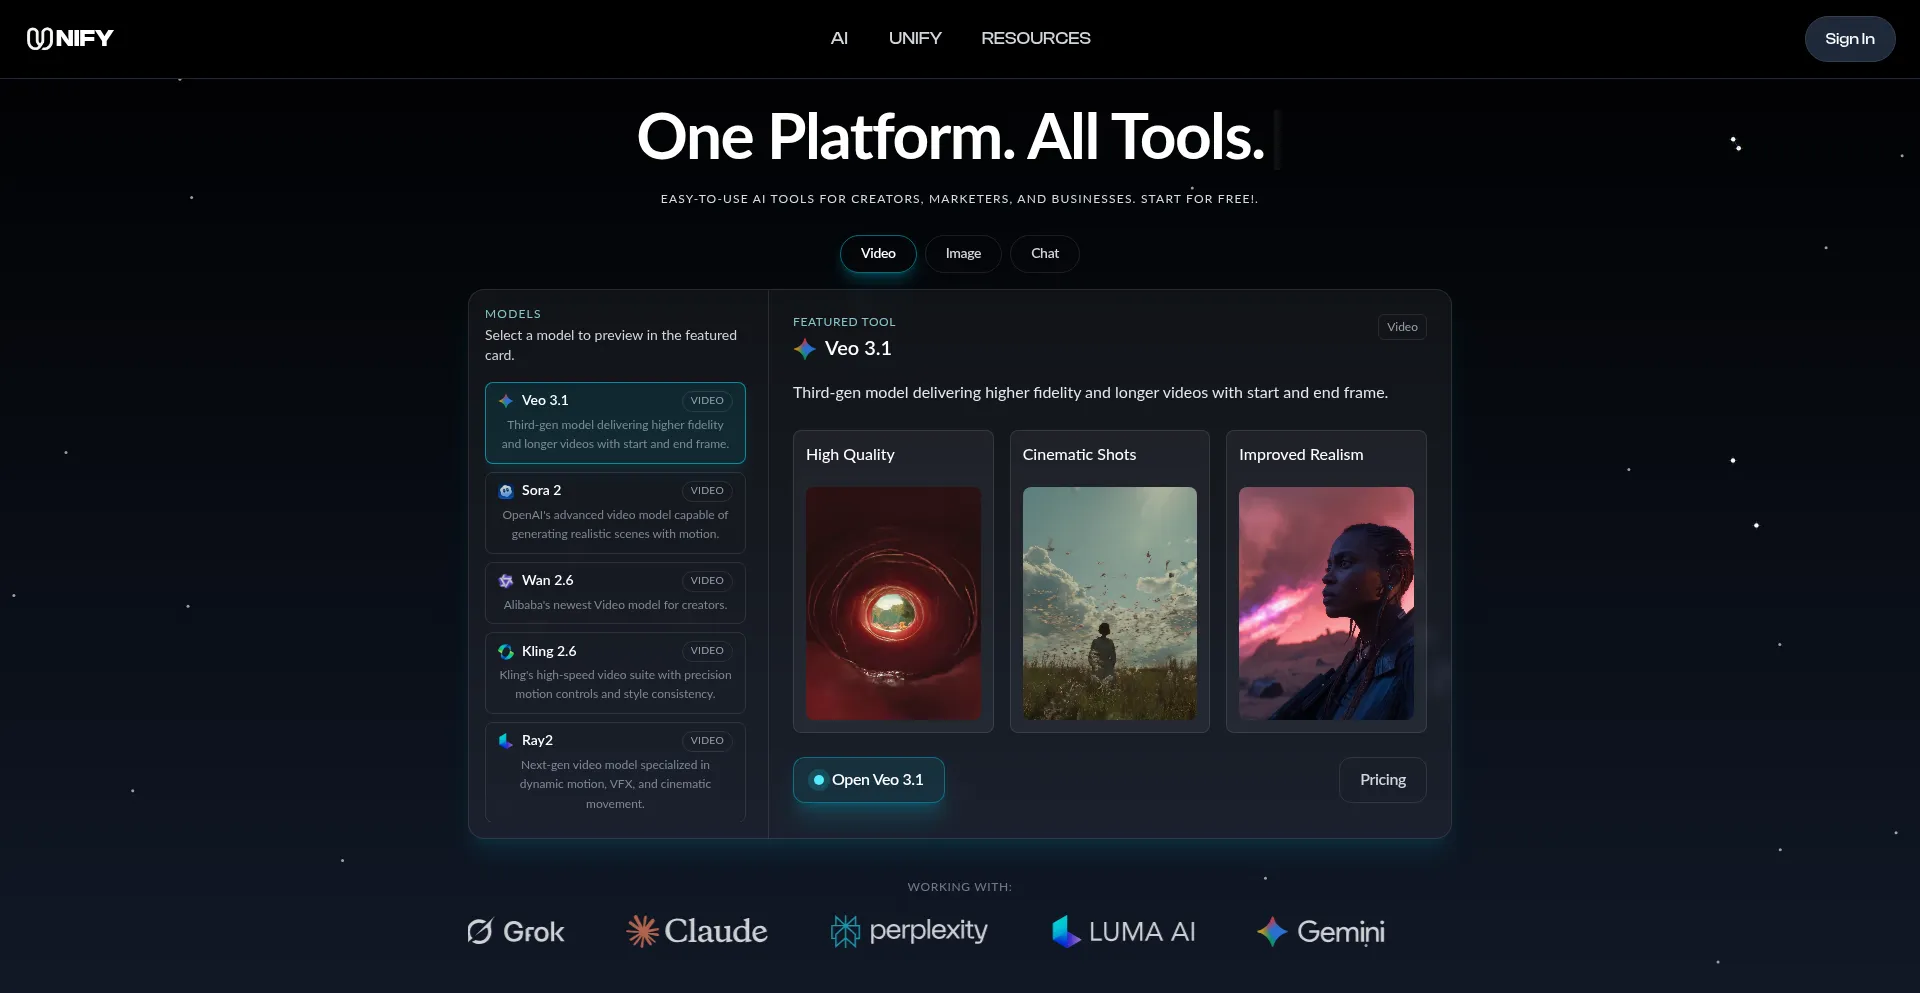Click the Veo 3.1 sparkle icon in models list
The image size is (1920, 993).
coord(506,401)
